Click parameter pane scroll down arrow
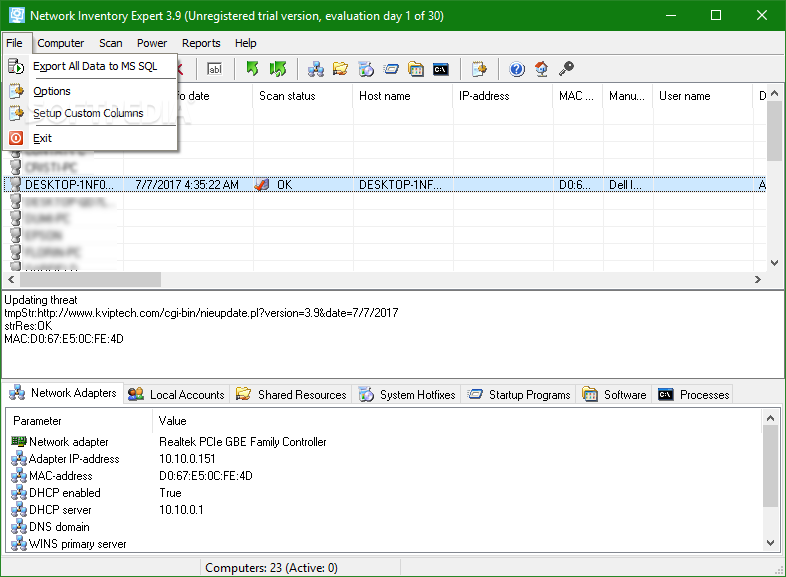 770,542
